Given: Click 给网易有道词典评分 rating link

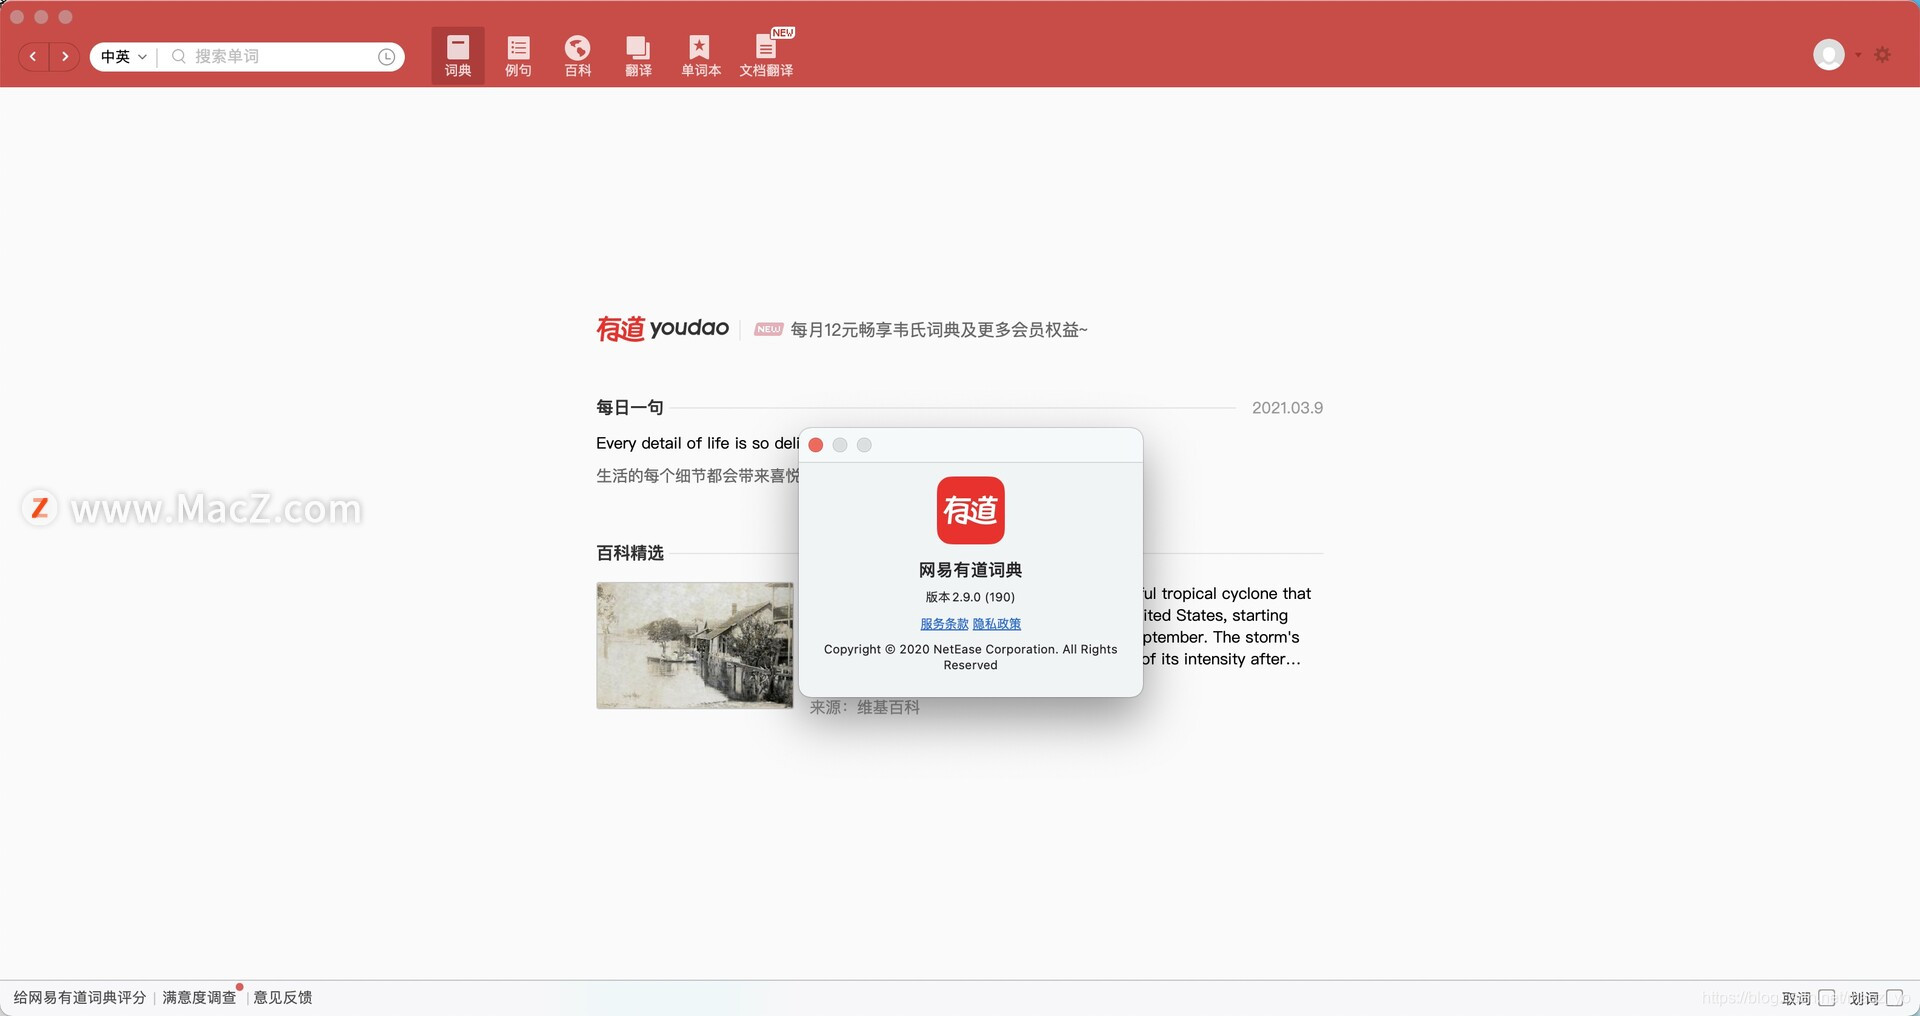Looking at the screenshot, I should (79, 998).
